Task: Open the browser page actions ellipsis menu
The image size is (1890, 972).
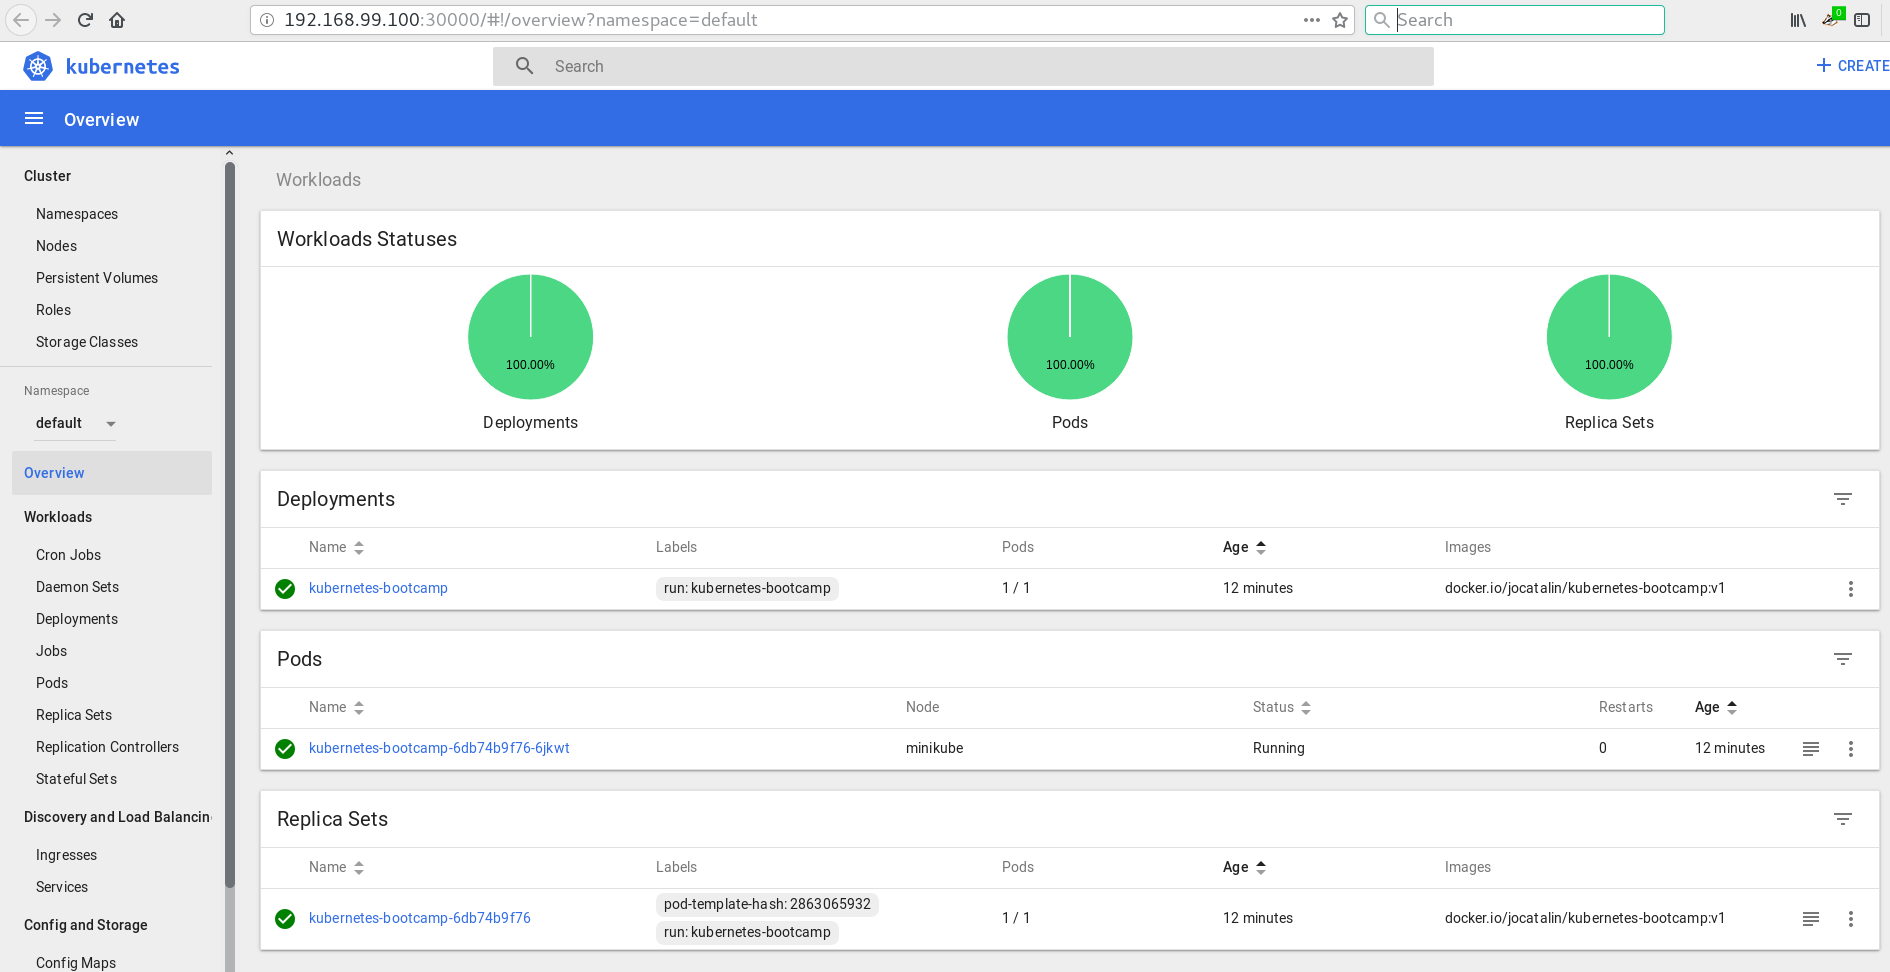Action: point(1311,20)
